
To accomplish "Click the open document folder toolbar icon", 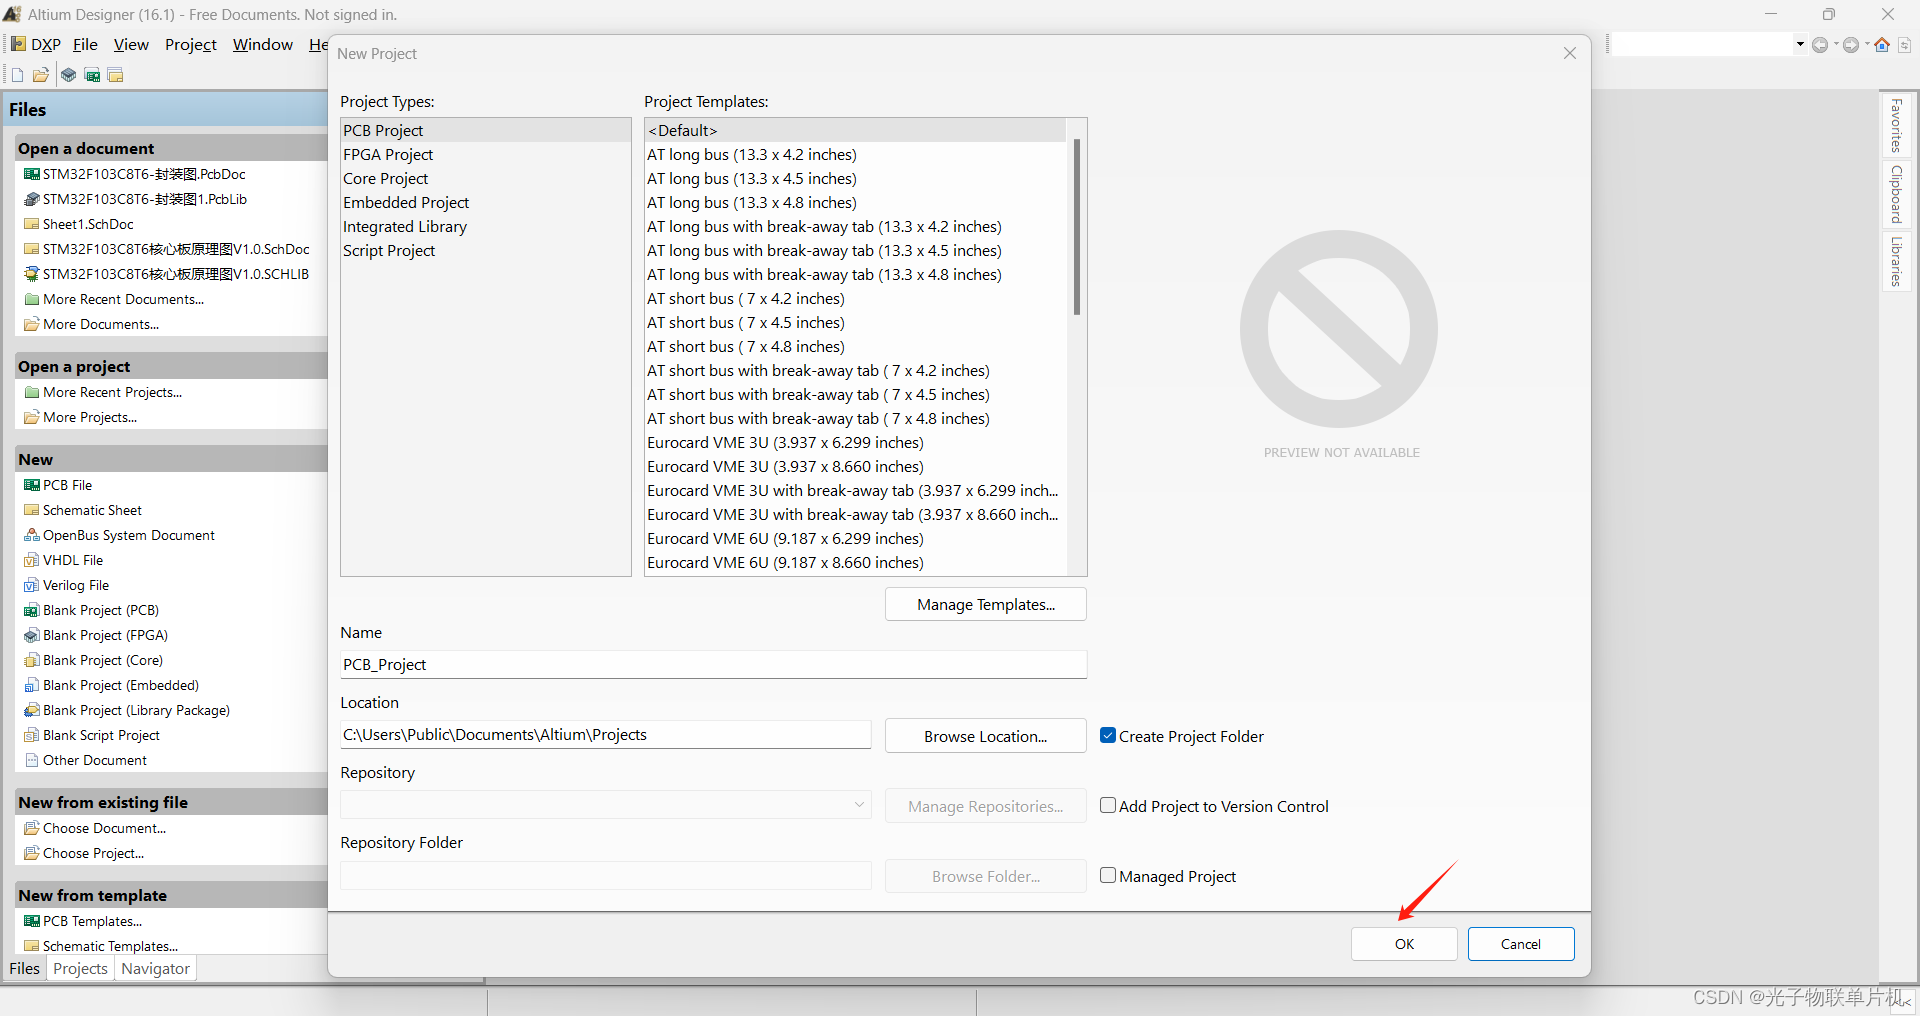I will 41,75.
